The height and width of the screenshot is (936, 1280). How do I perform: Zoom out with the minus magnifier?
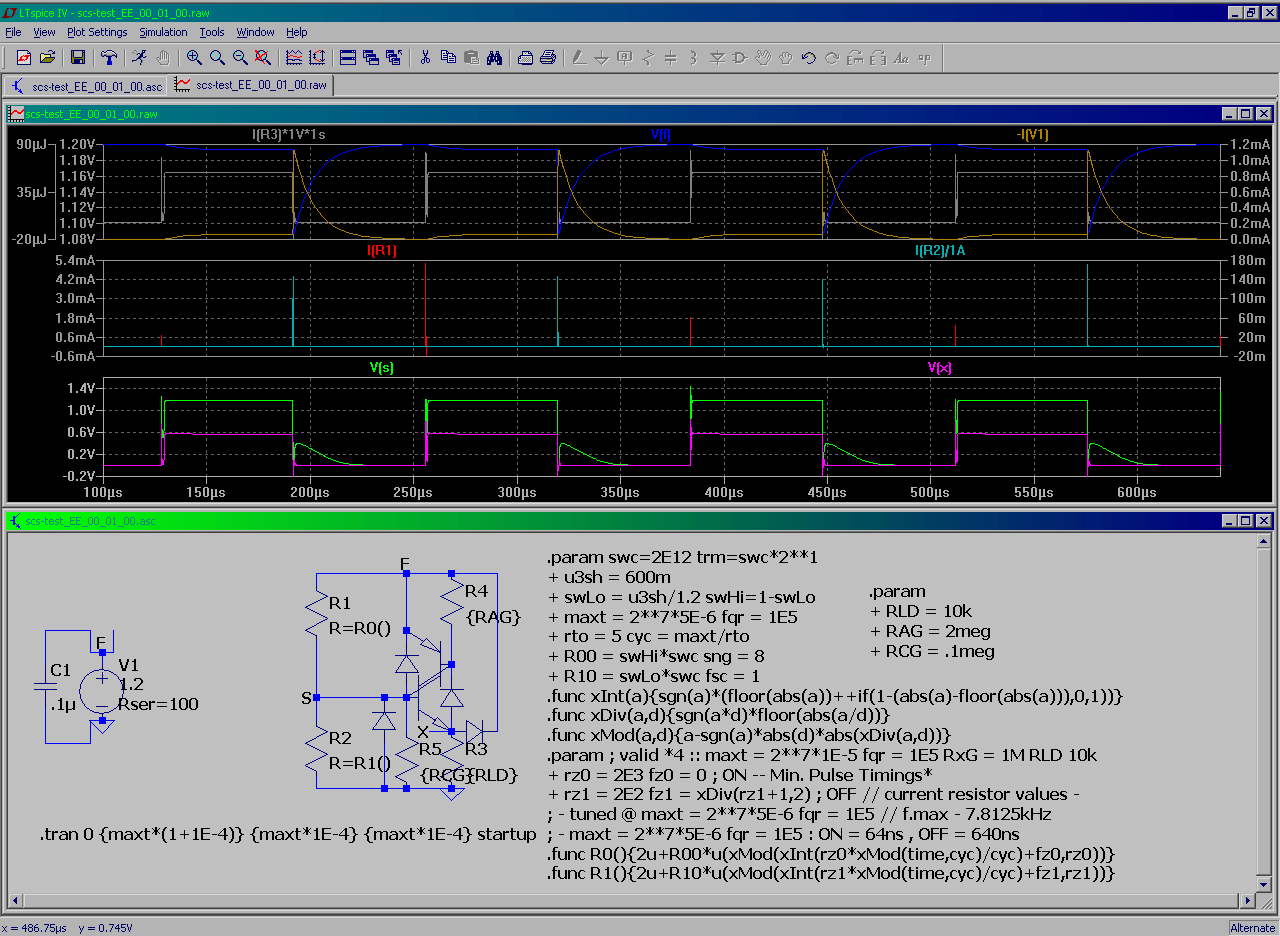[240, 58]
